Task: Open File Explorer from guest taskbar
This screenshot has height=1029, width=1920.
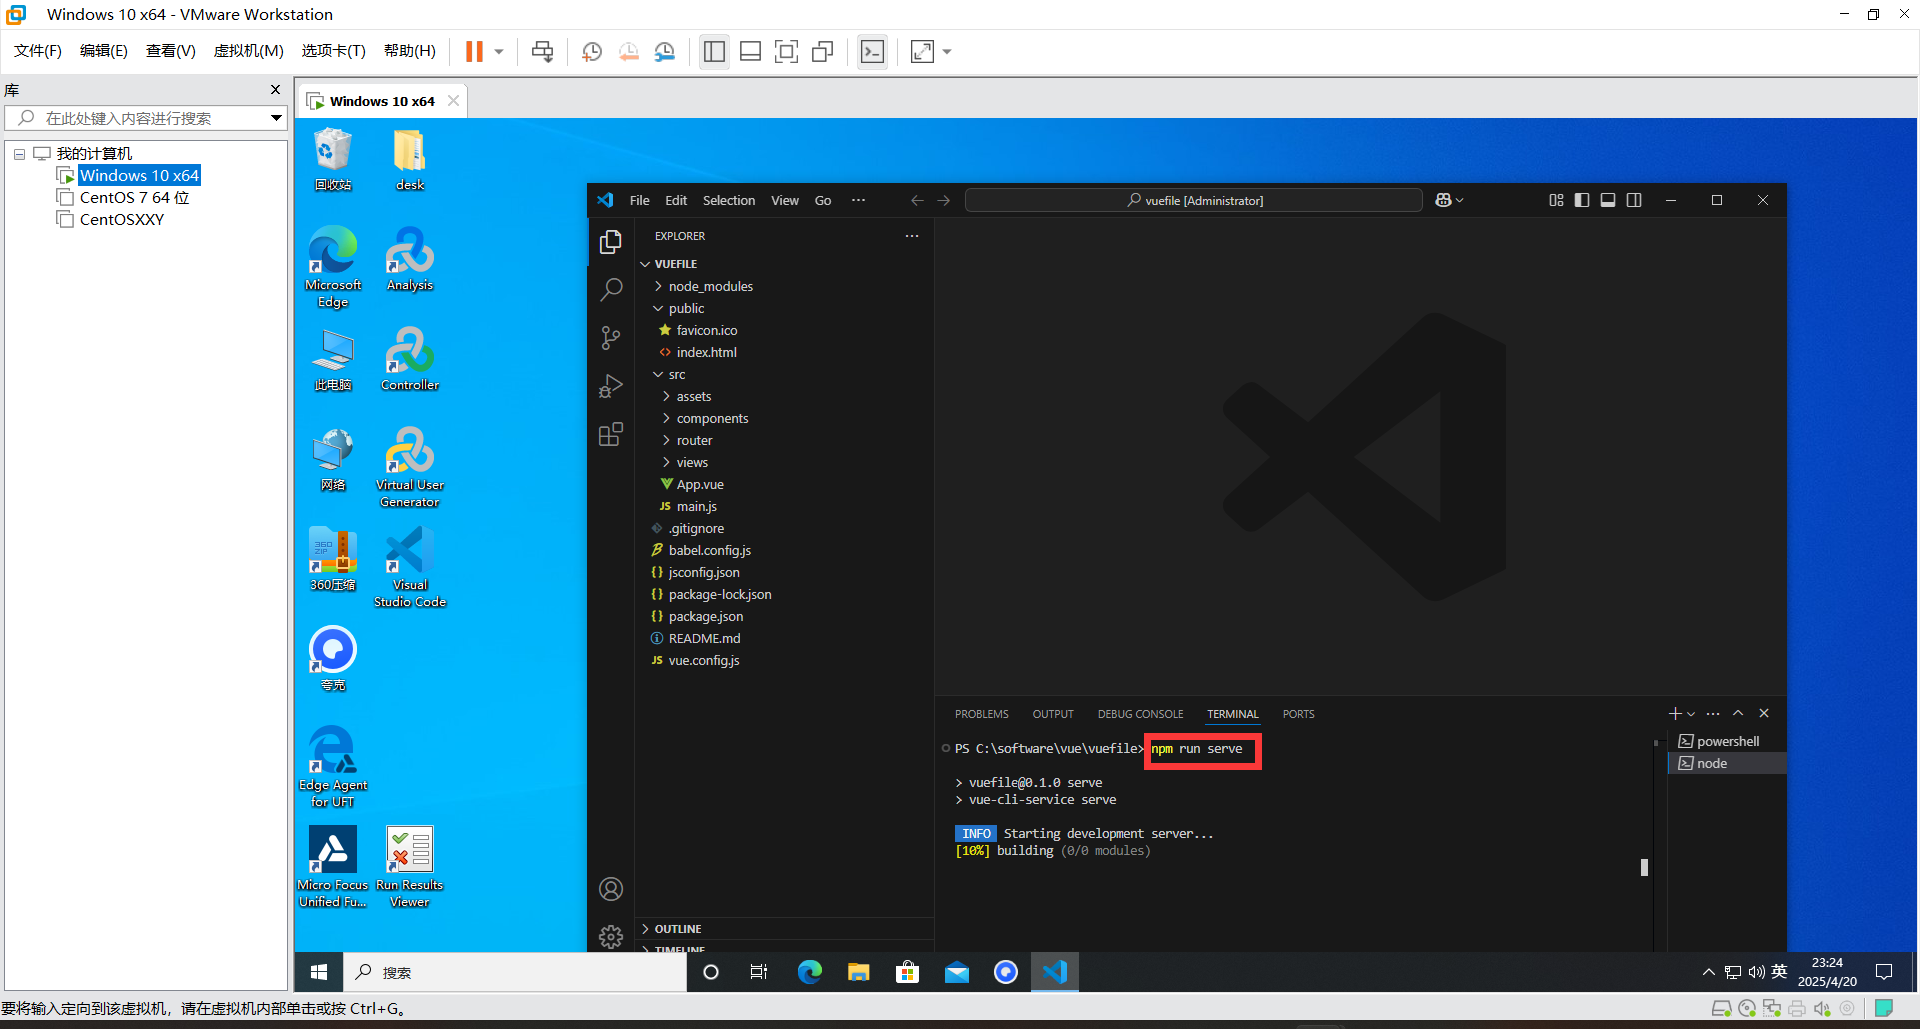Action: click(858, 972)
